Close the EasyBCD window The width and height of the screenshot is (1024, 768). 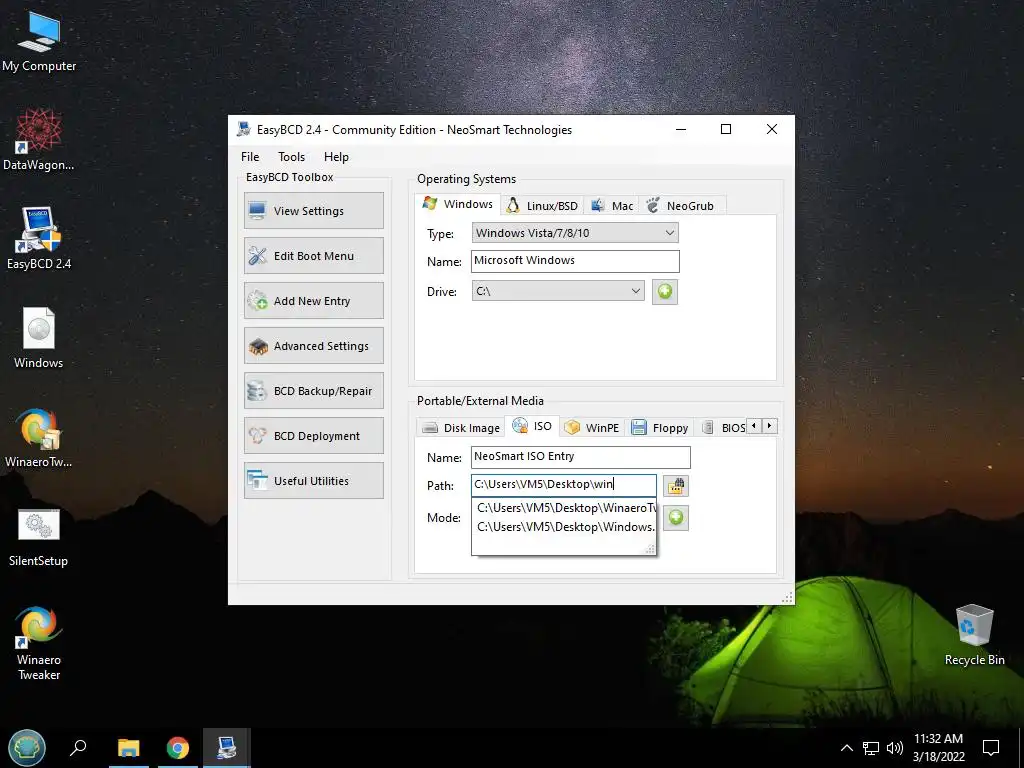[771, 129]
